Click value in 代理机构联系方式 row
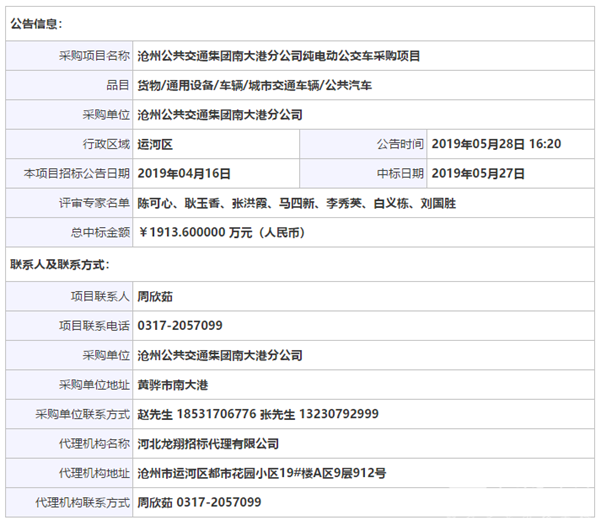This screenshot has width=600, height=525. [x=199, y=502]
